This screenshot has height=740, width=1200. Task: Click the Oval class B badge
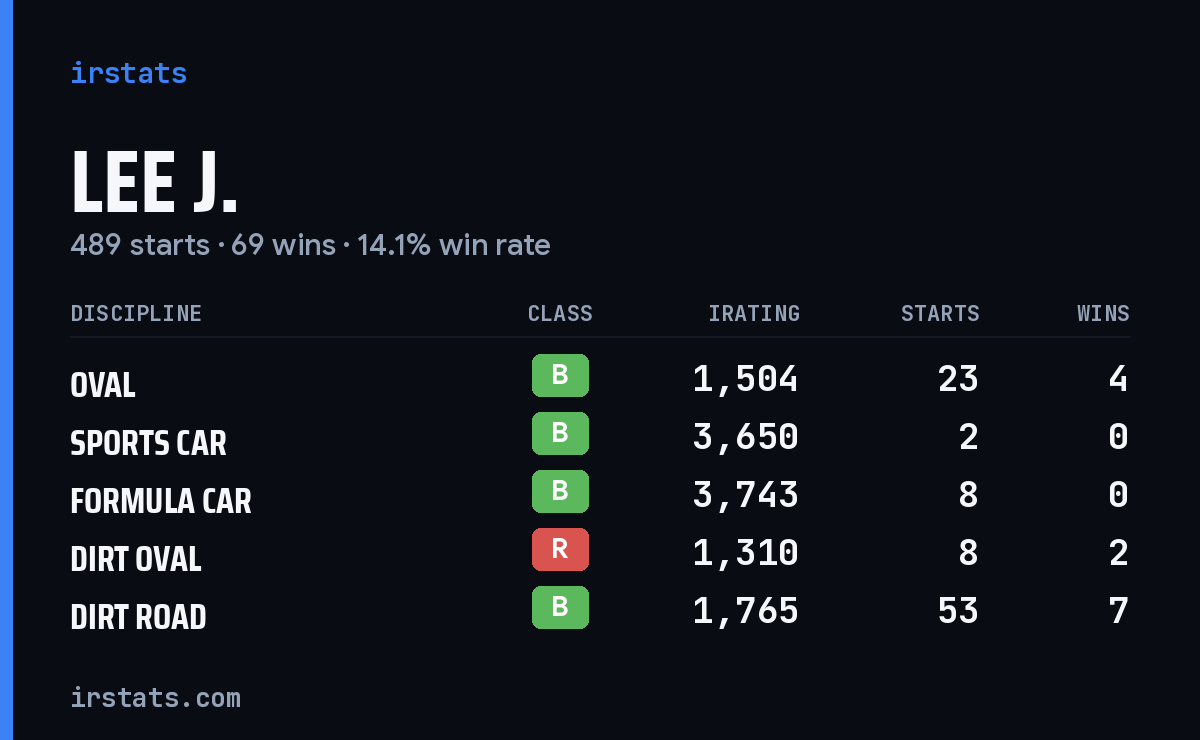click(x=560, y=376)
